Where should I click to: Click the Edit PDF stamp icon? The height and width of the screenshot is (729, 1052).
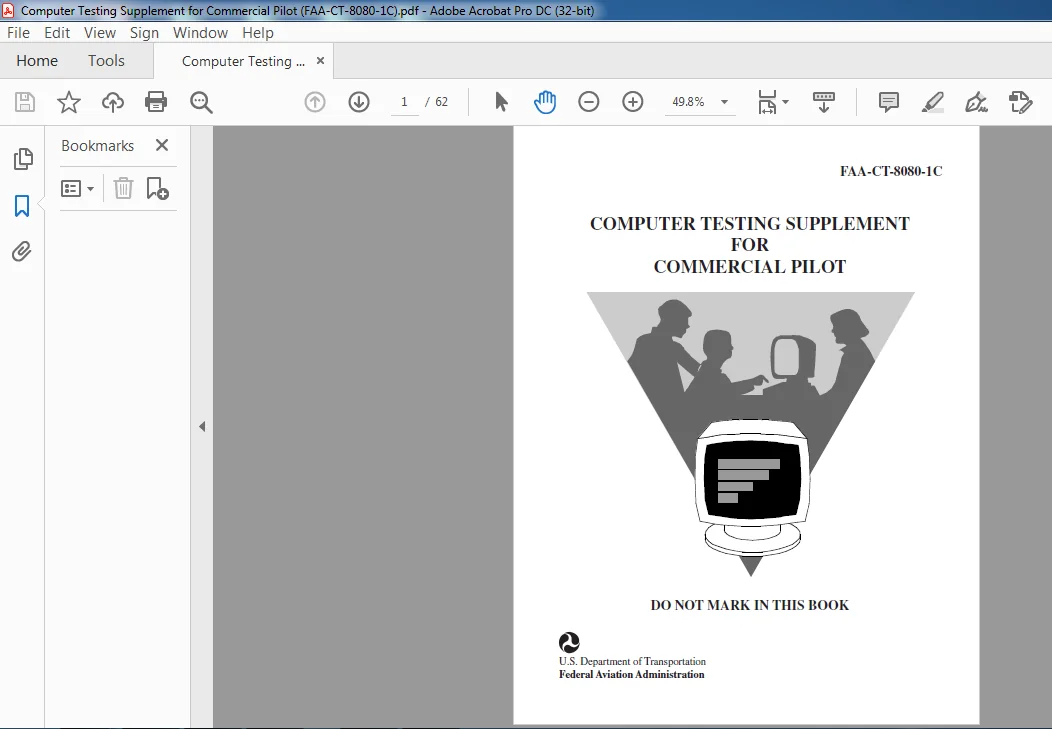[x=1020, y=102]
